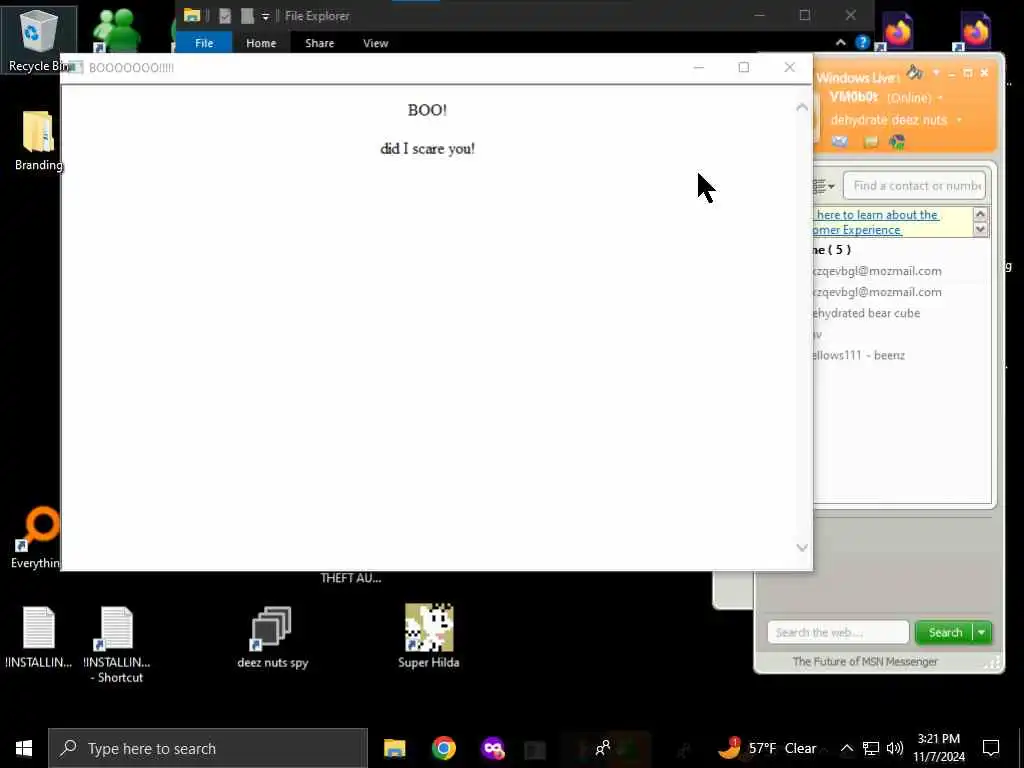
Task: Click the Find a contact or number field
Action: click(x=914, y=186)
